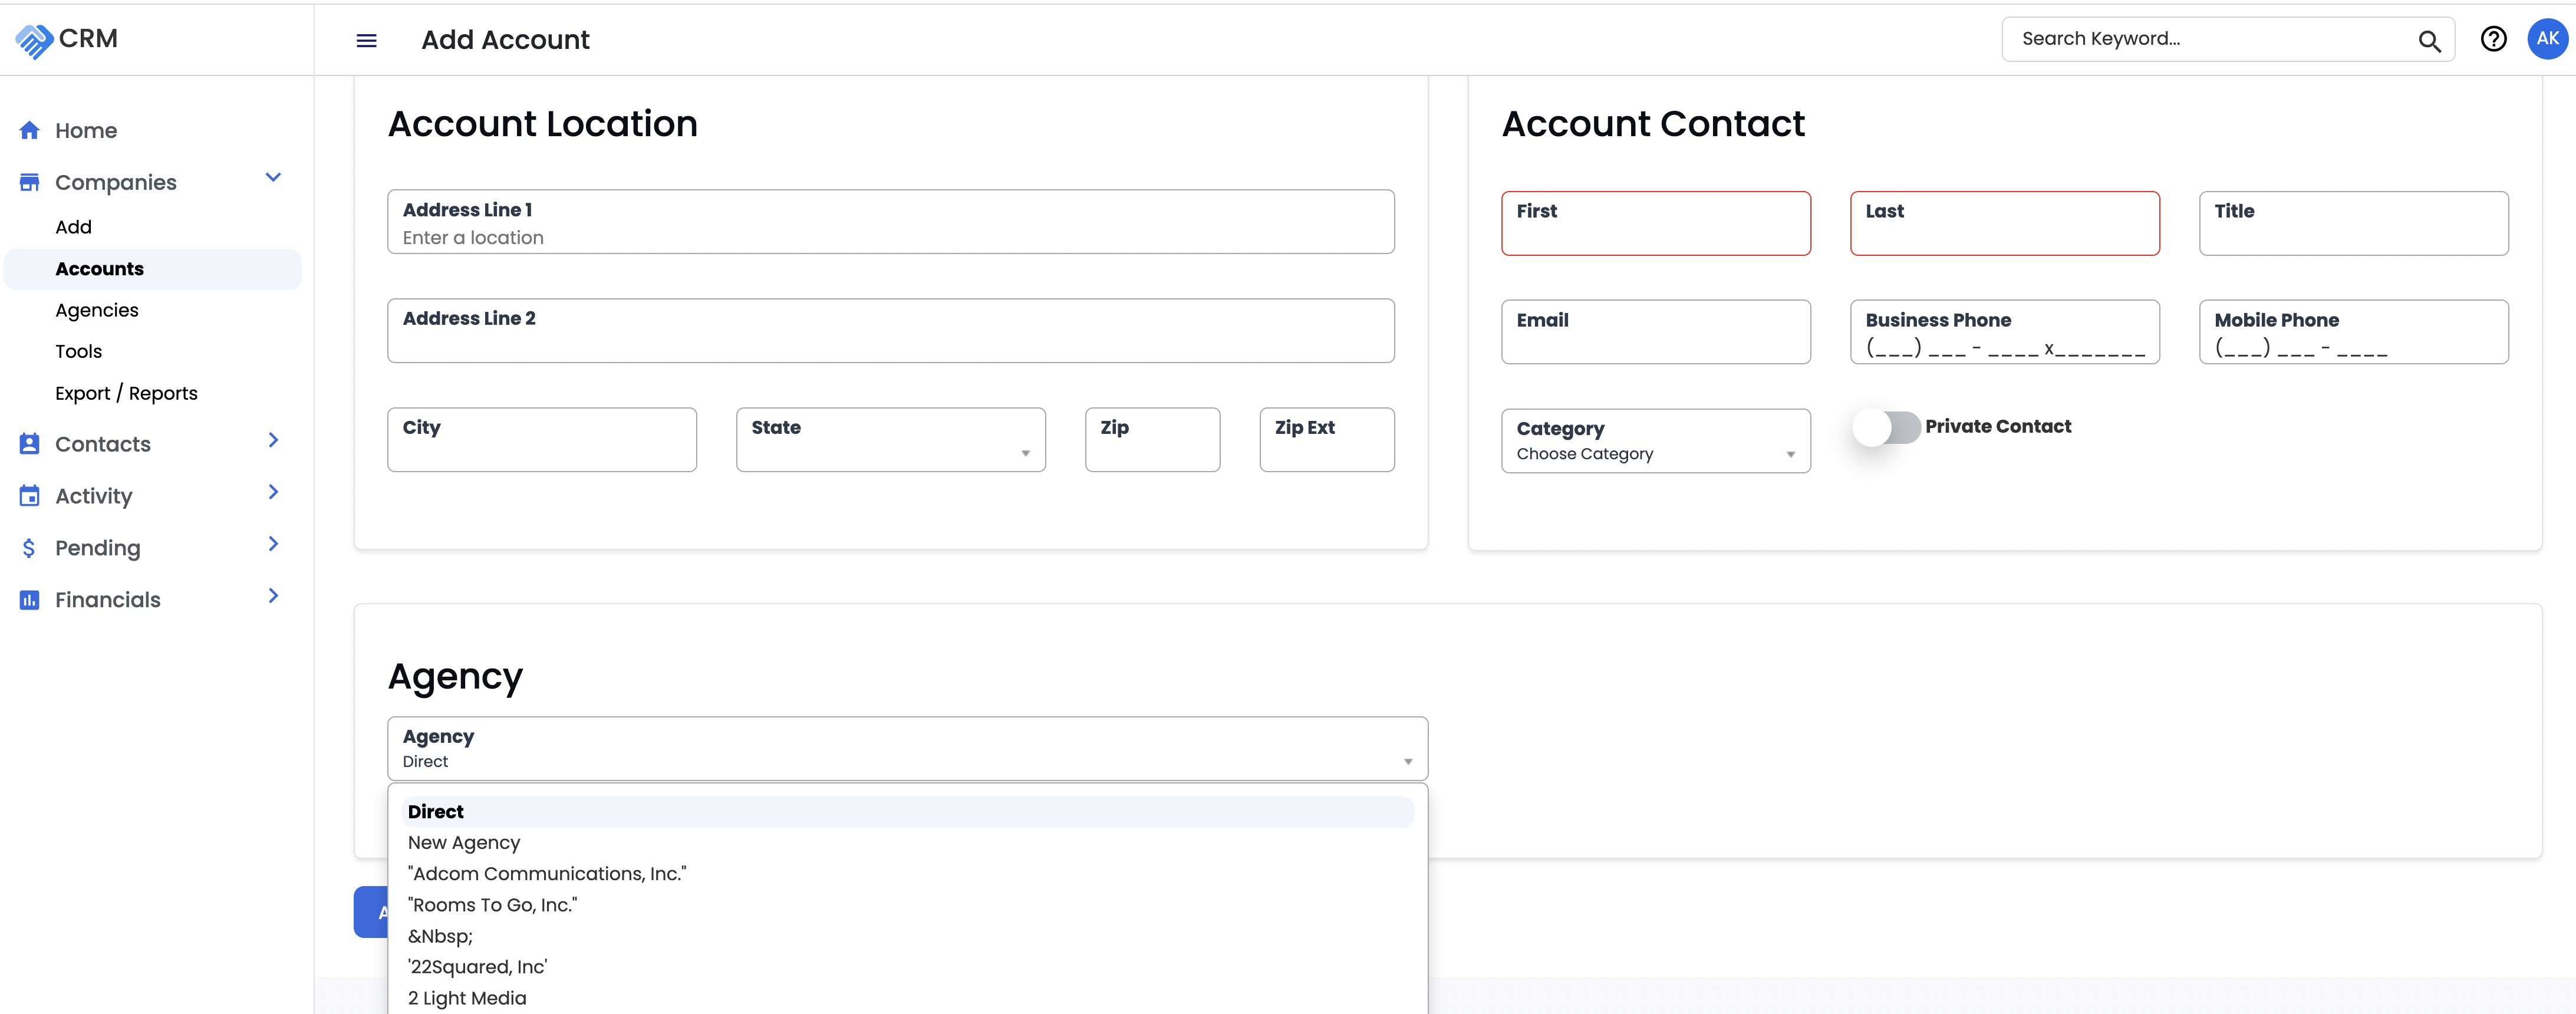Click the Business Phone field
The height and width of the screenshot is (1014, 2576).
2004,332
